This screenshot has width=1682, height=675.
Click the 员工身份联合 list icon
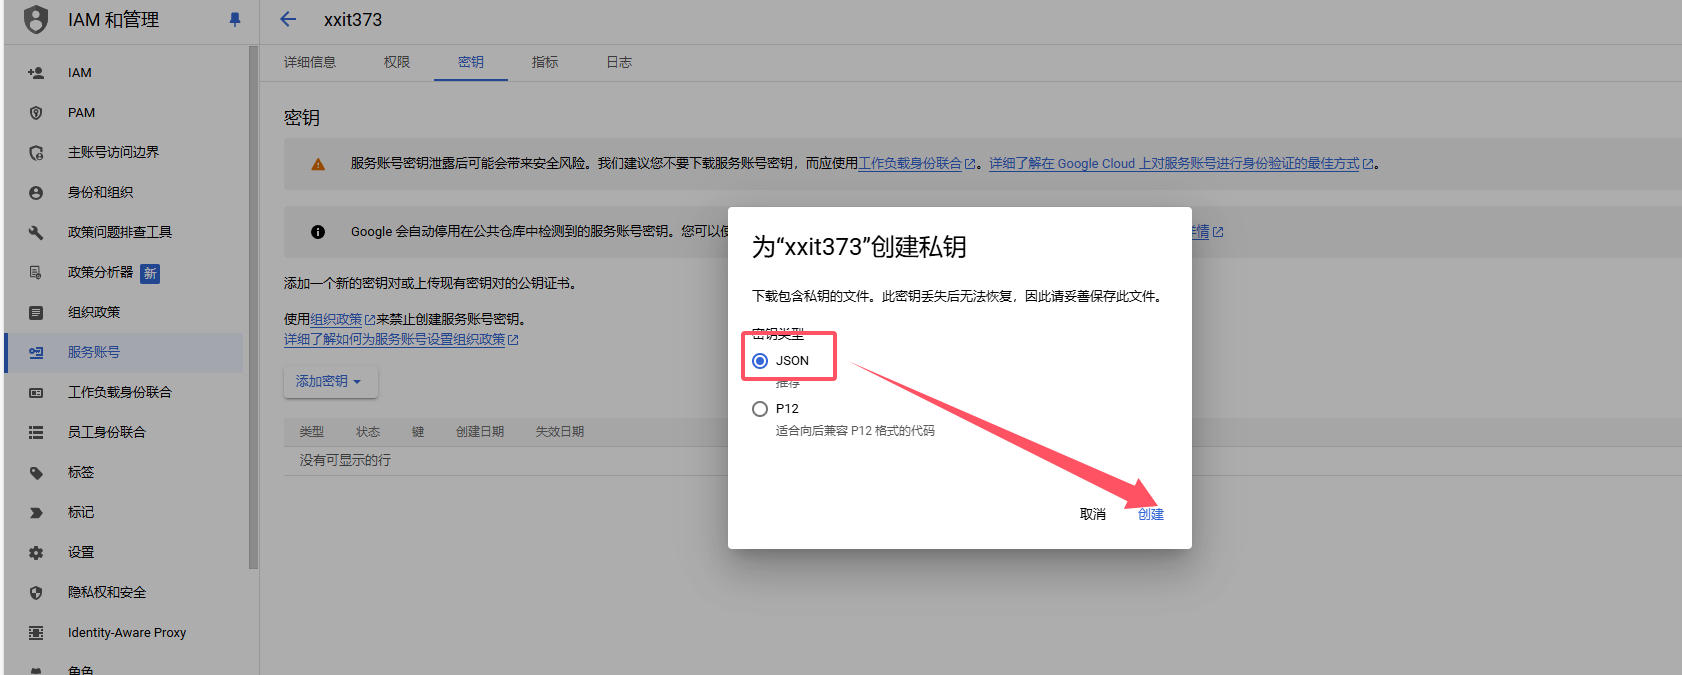pyautogui.click(x=36, y=433)
